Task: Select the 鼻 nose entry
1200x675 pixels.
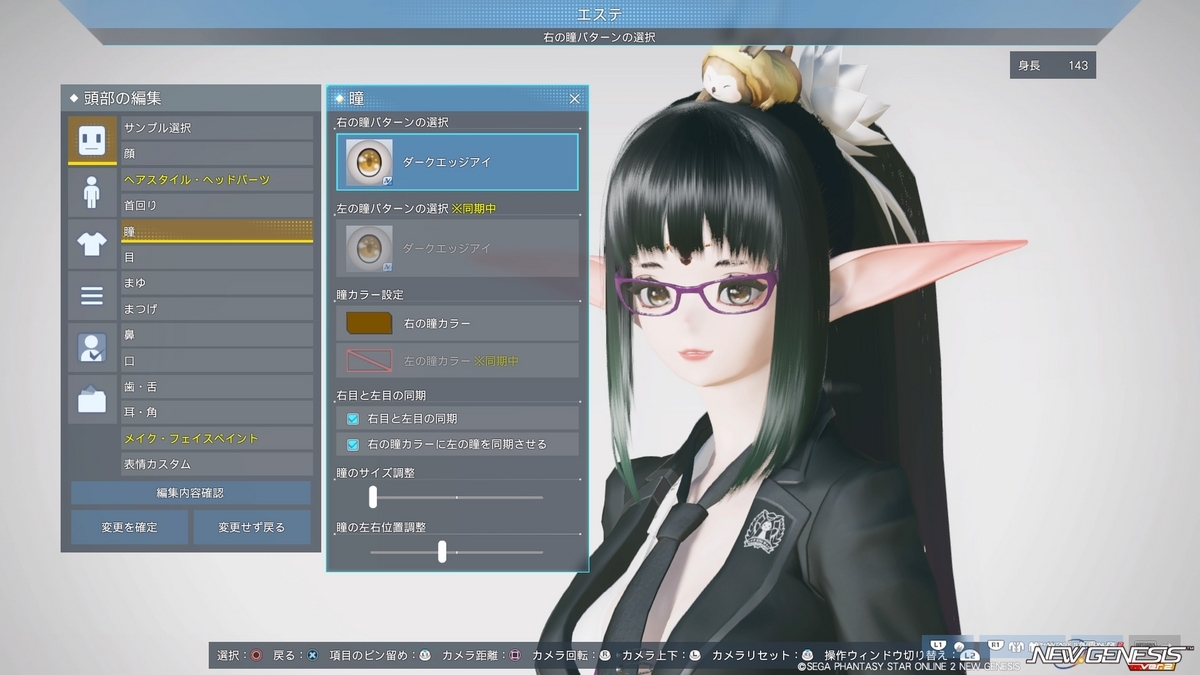Action: 217,335
